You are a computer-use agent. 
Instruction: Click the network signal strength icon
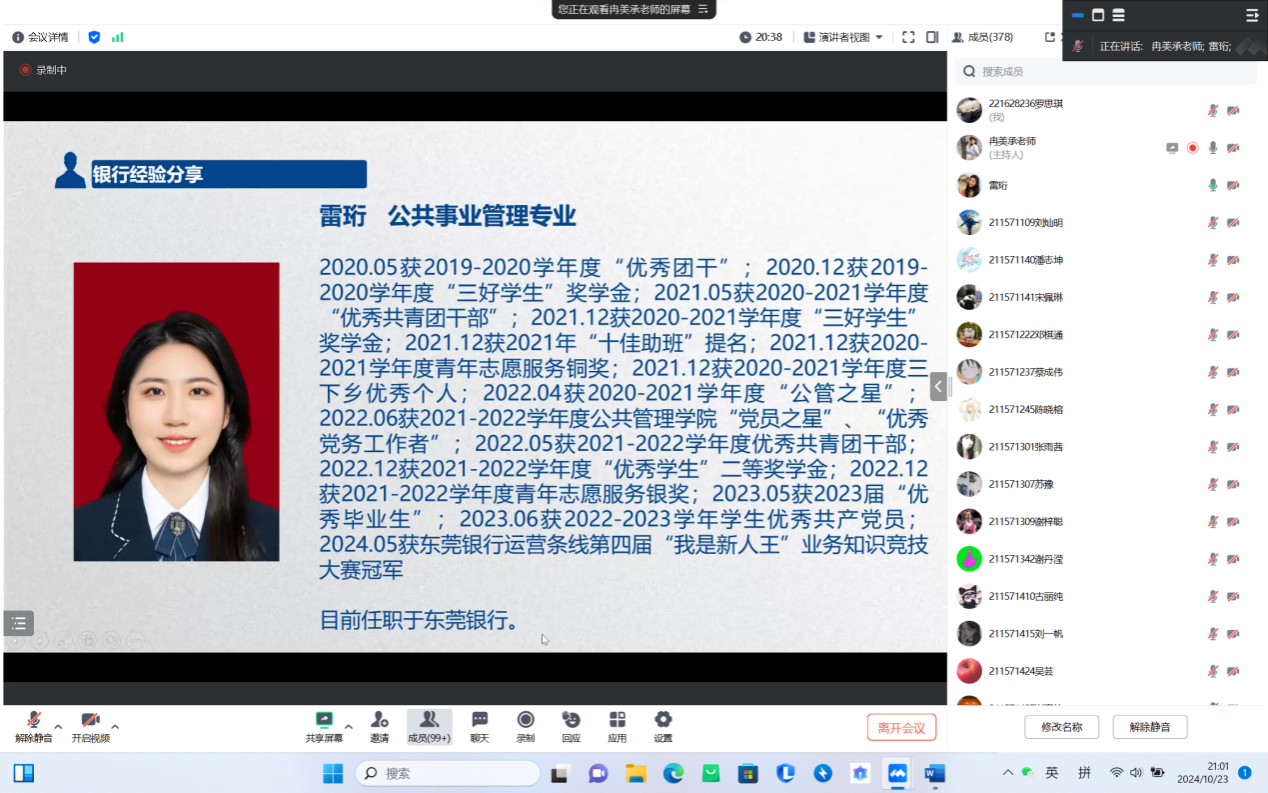pos(118,37)
